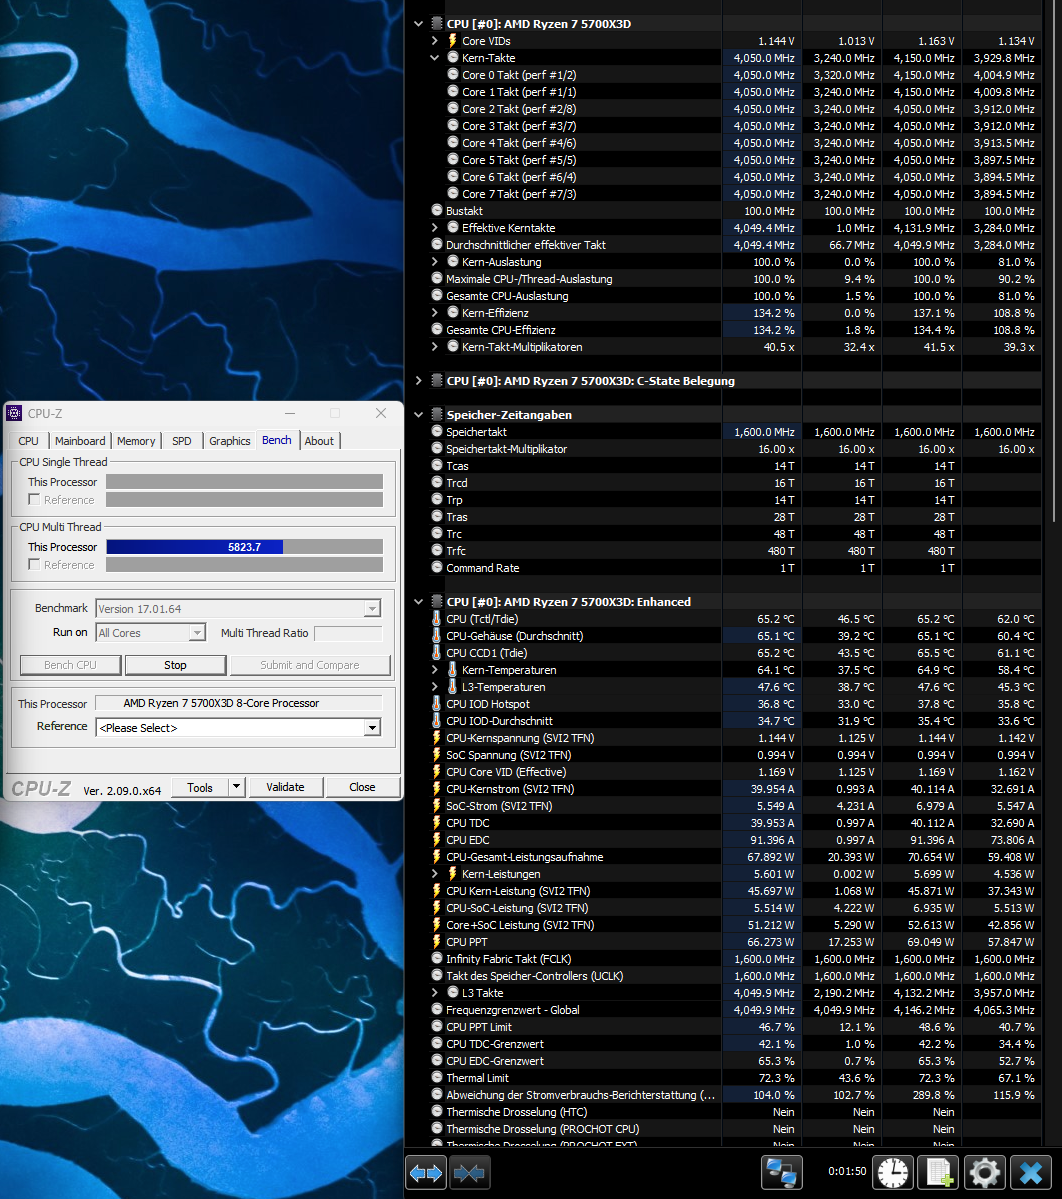
Task: Open the Benchmark version dropdown
Action: (372, 609)
